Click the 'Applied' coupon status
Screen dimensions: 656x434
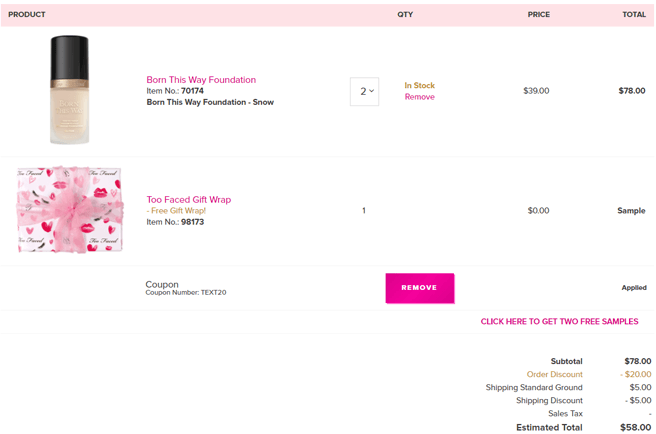click(x=634, y=288)
